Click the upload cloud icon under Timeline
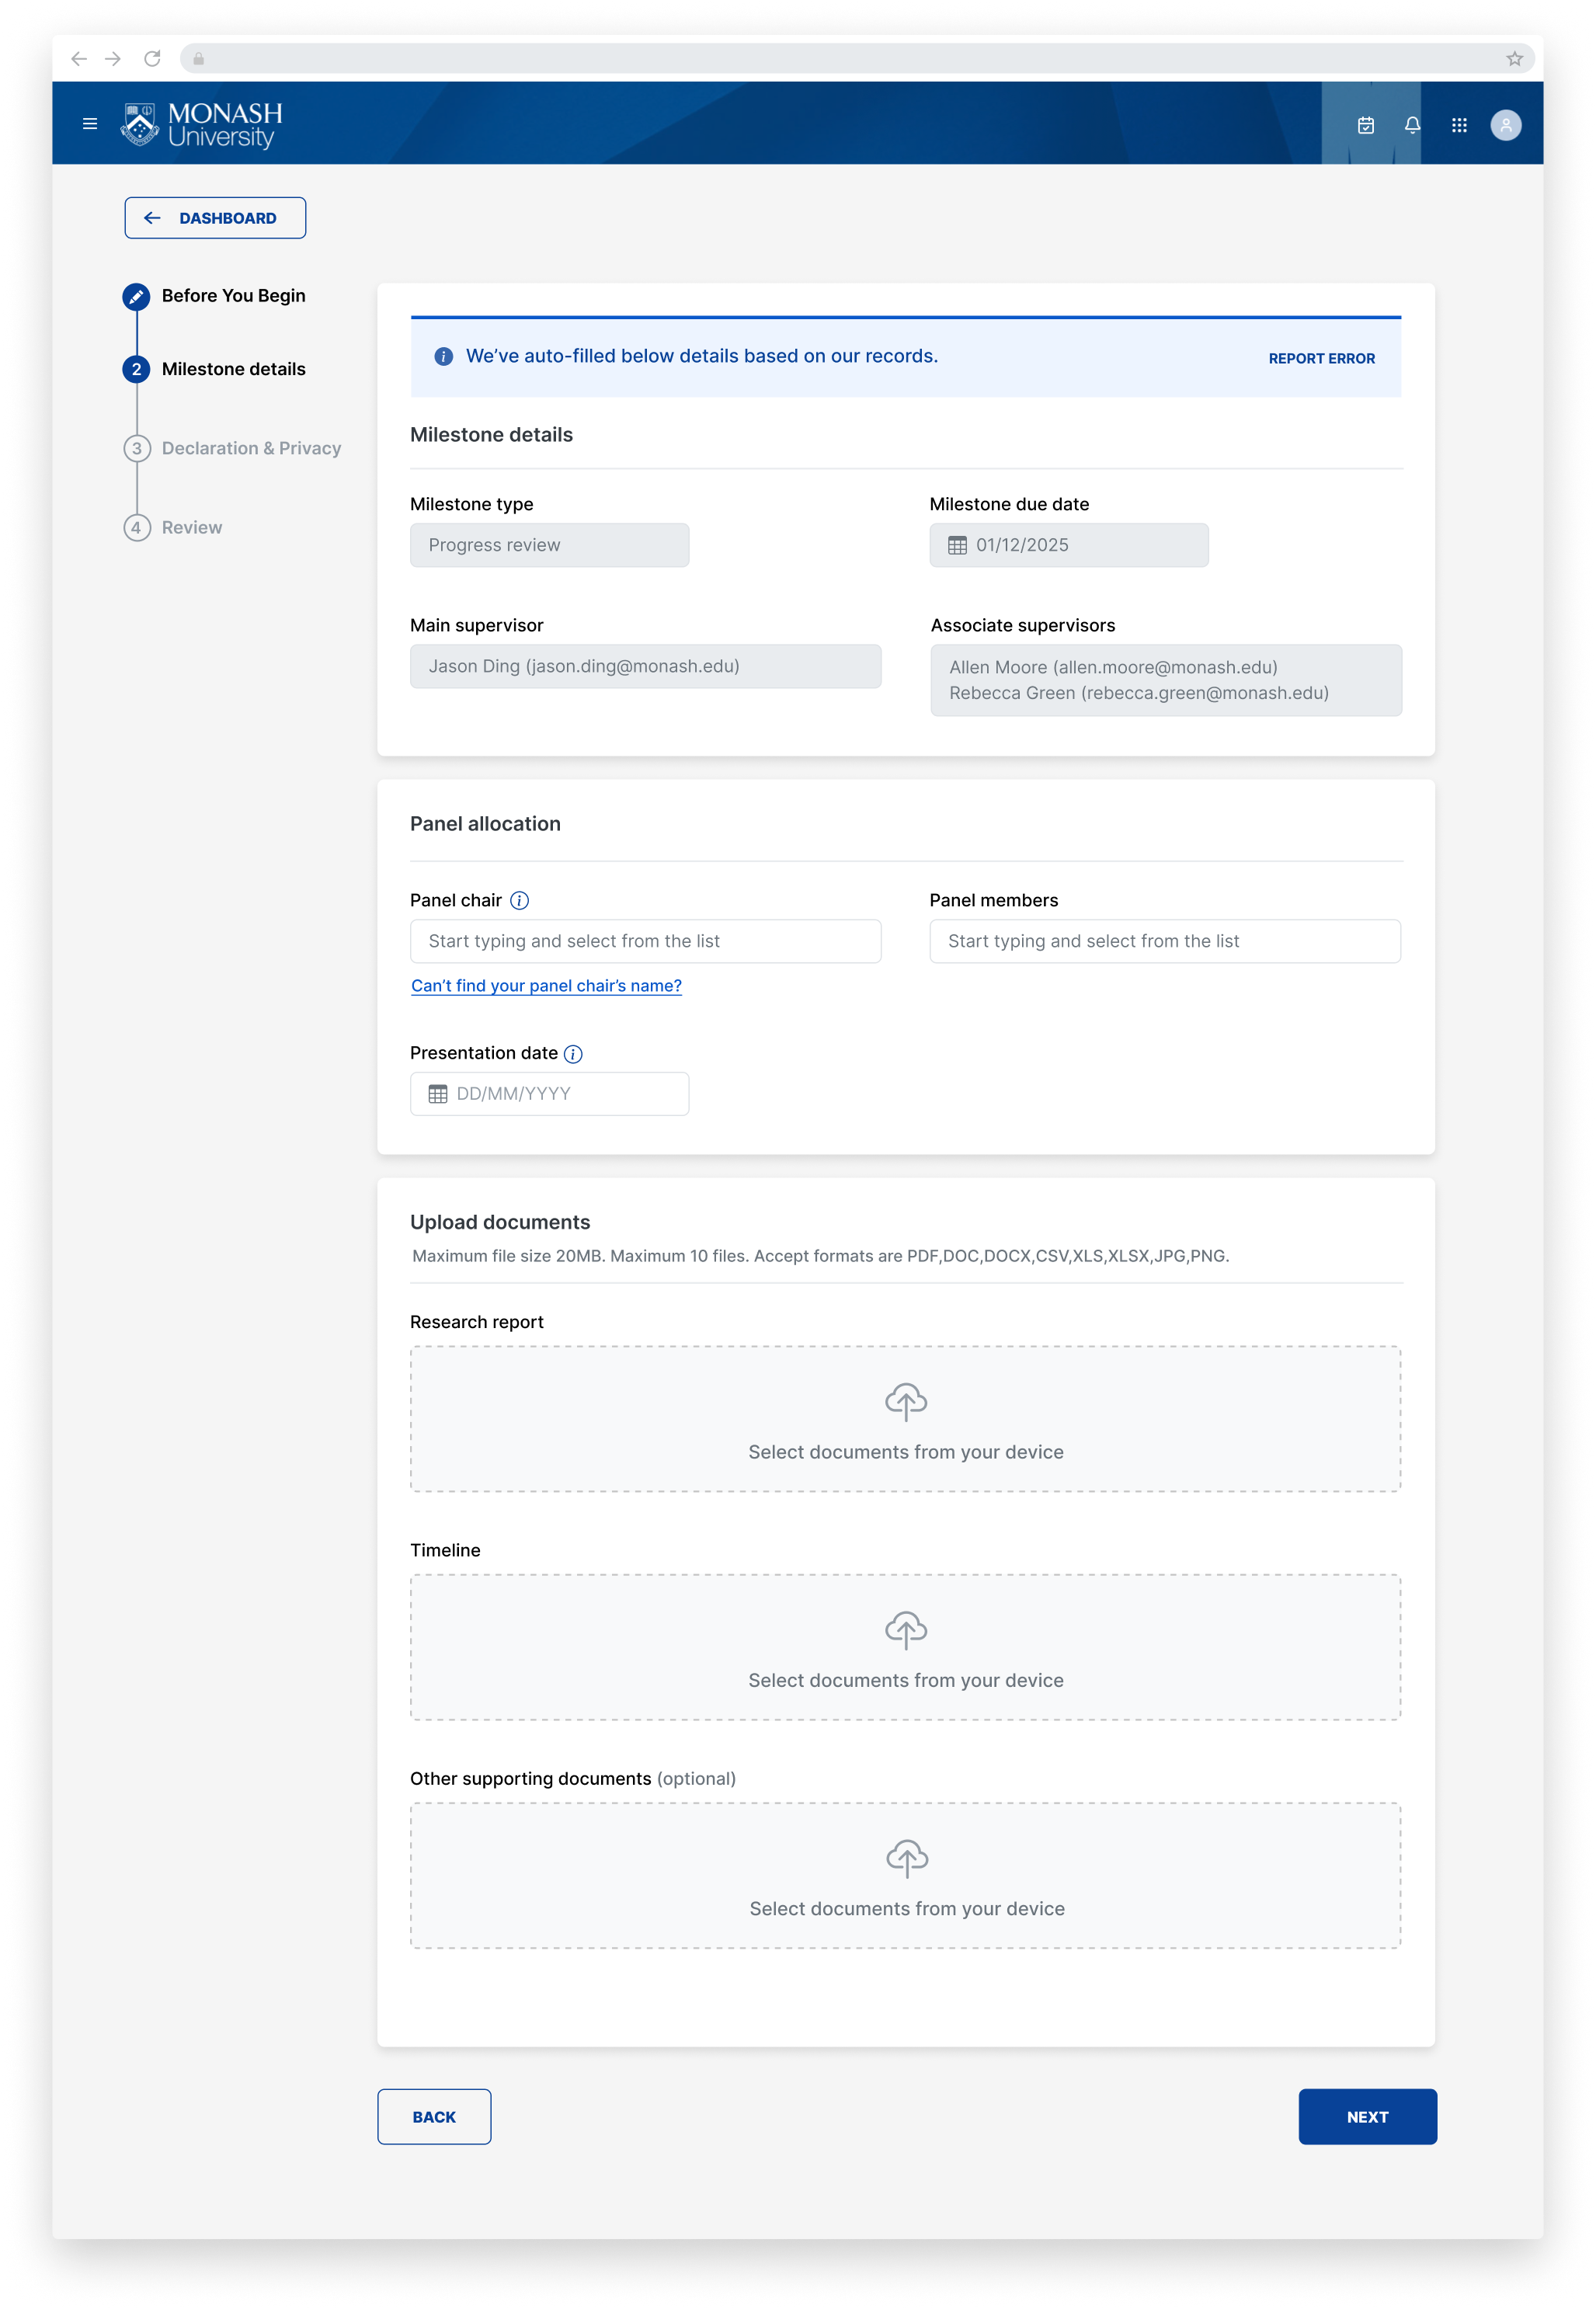The width and height of the screenshot is (1596, 2309). coord(905,1631)
